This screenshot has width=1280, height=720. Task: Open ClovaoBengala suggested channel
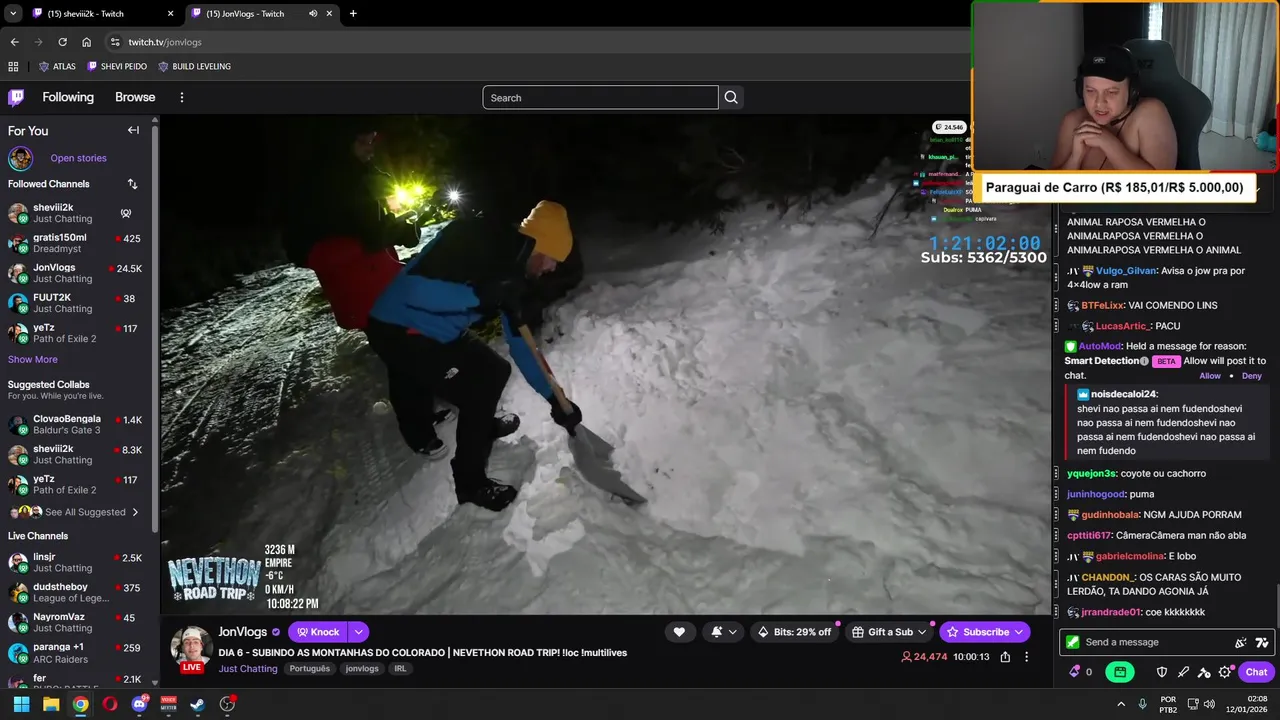click(76, 424)
